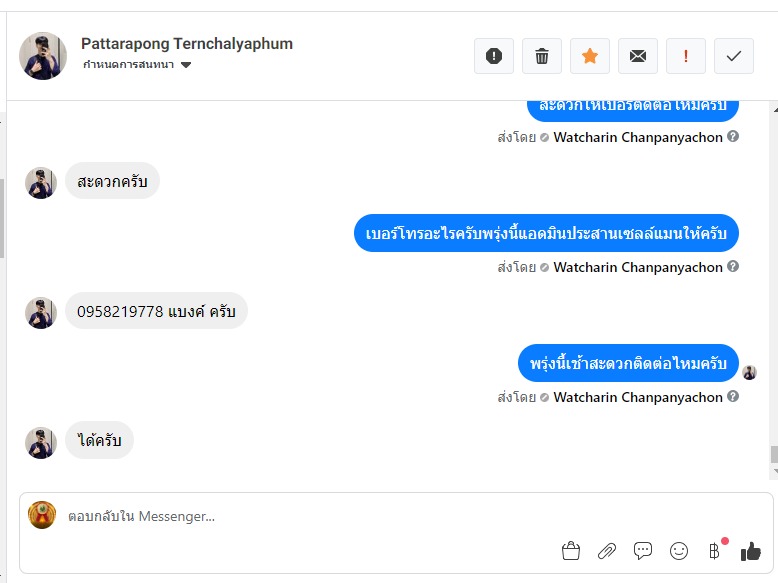Mark conversation as done with checkmark

734,56
